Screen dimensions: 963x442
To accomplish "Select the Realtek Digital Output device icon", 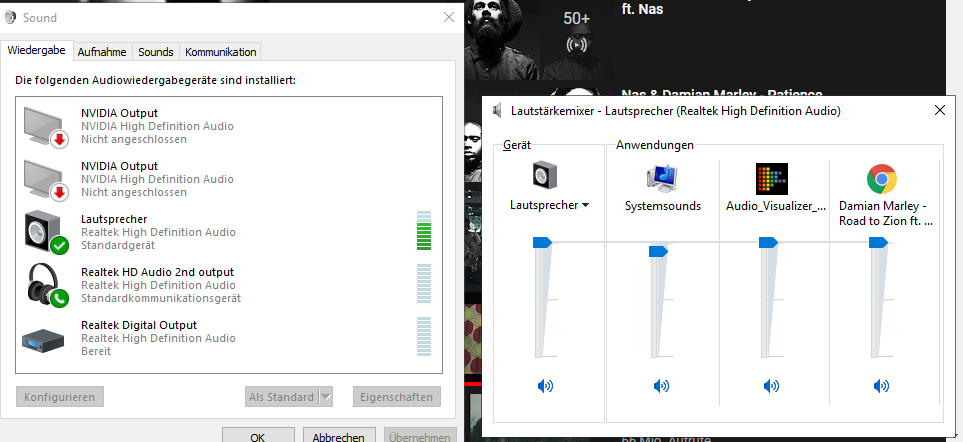I will click(x=43, y=339).
